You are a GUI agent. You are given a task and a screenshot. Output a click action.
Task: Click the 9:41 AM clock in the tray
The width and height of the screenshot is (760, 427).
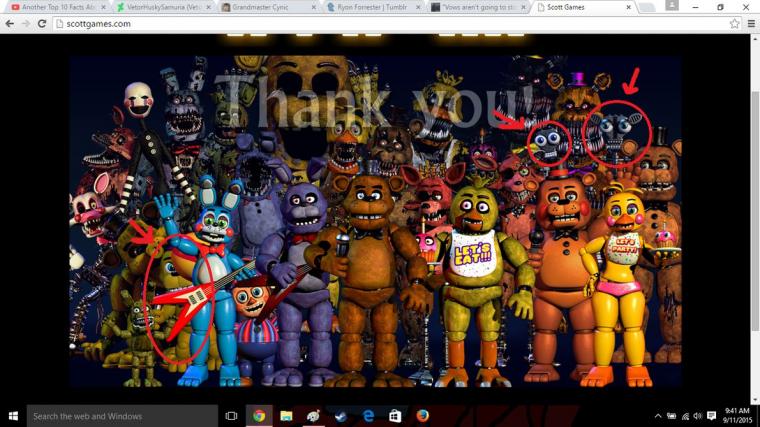click(x=737, y=416)
